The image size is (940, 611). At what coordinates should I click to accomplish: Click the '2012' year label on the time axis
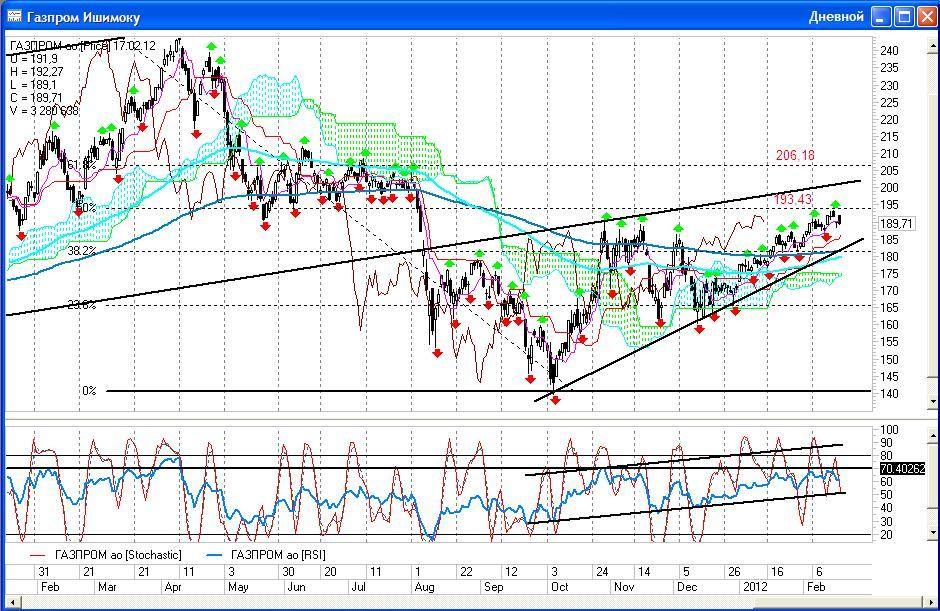click(755, 587)
